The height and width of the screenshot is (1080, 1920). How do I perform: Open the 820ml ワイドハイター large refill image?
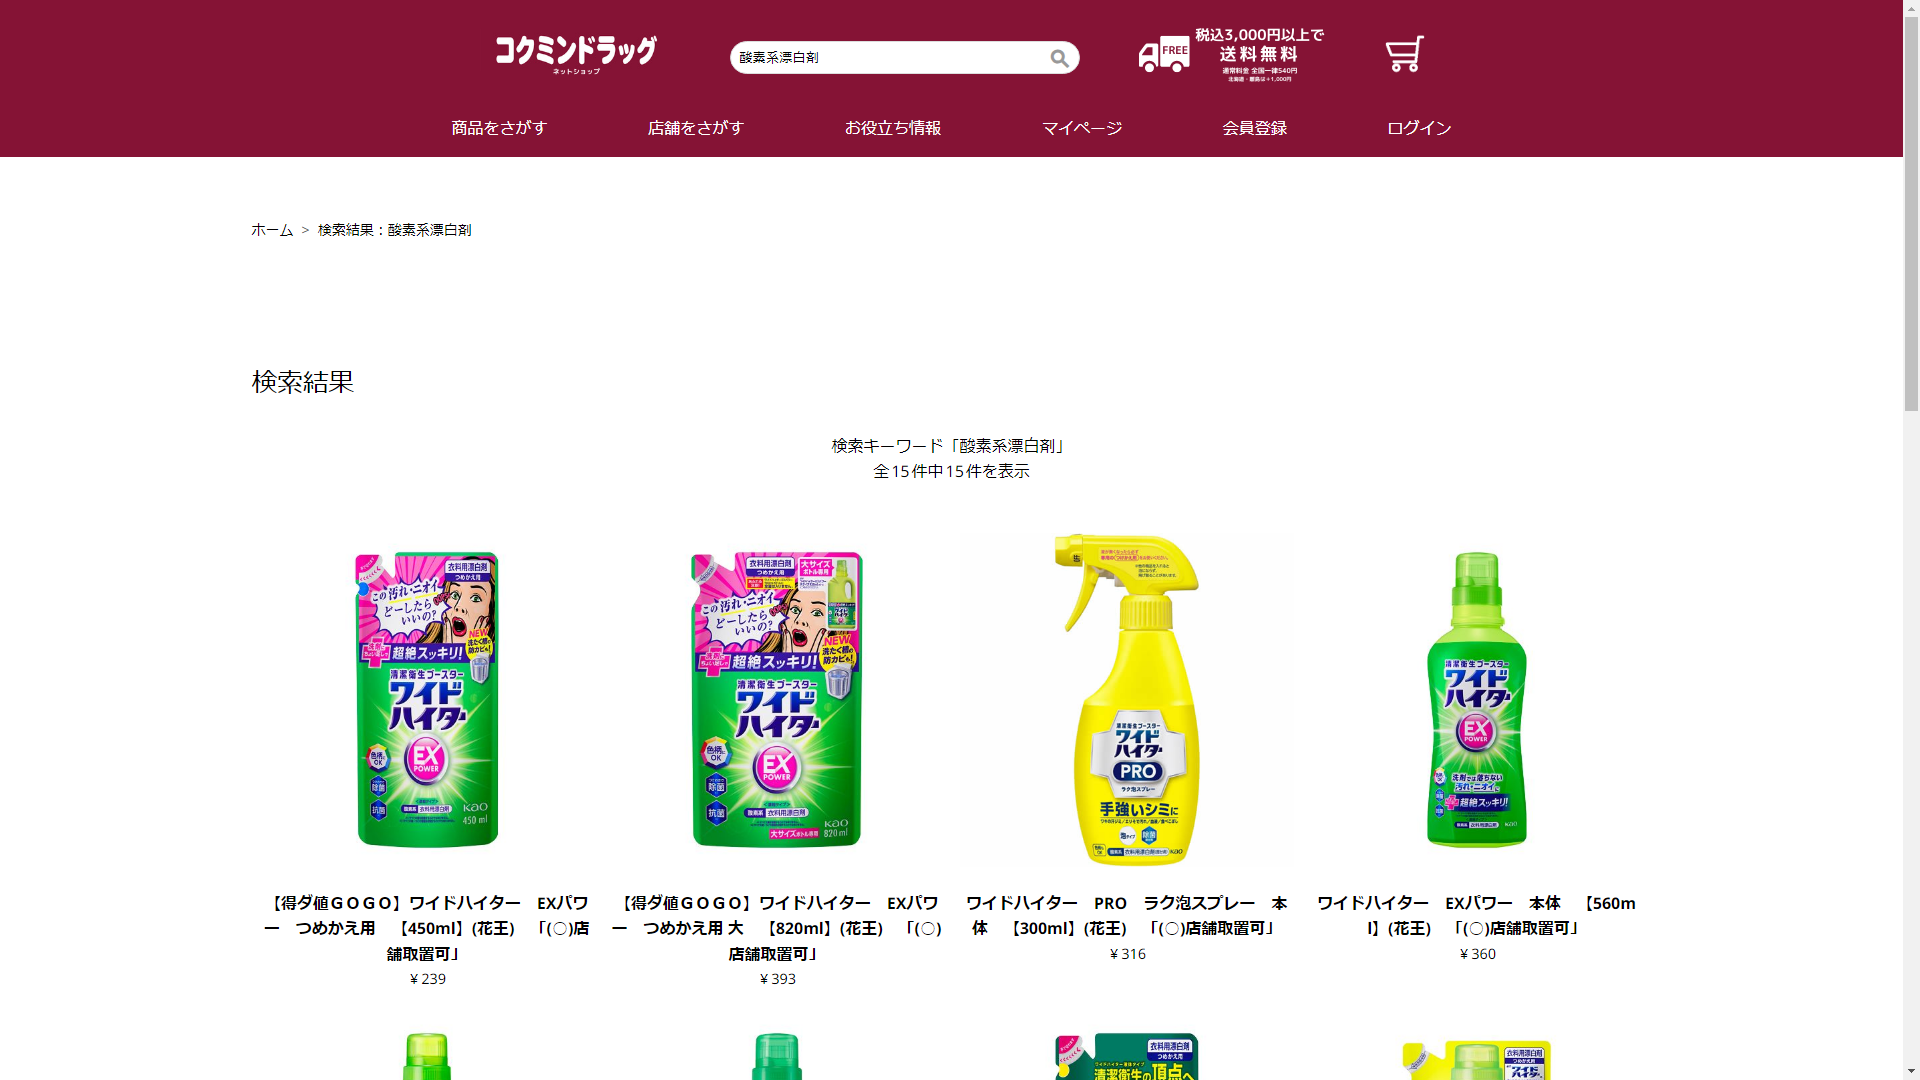777,699
